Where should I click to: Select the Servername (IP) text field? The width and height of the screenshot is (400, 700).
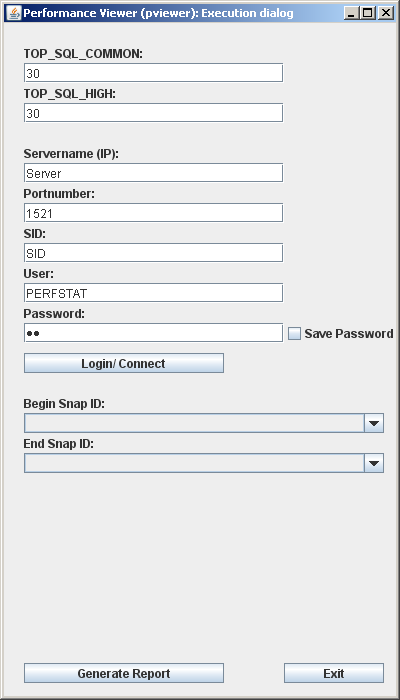(x=154, y=173)
